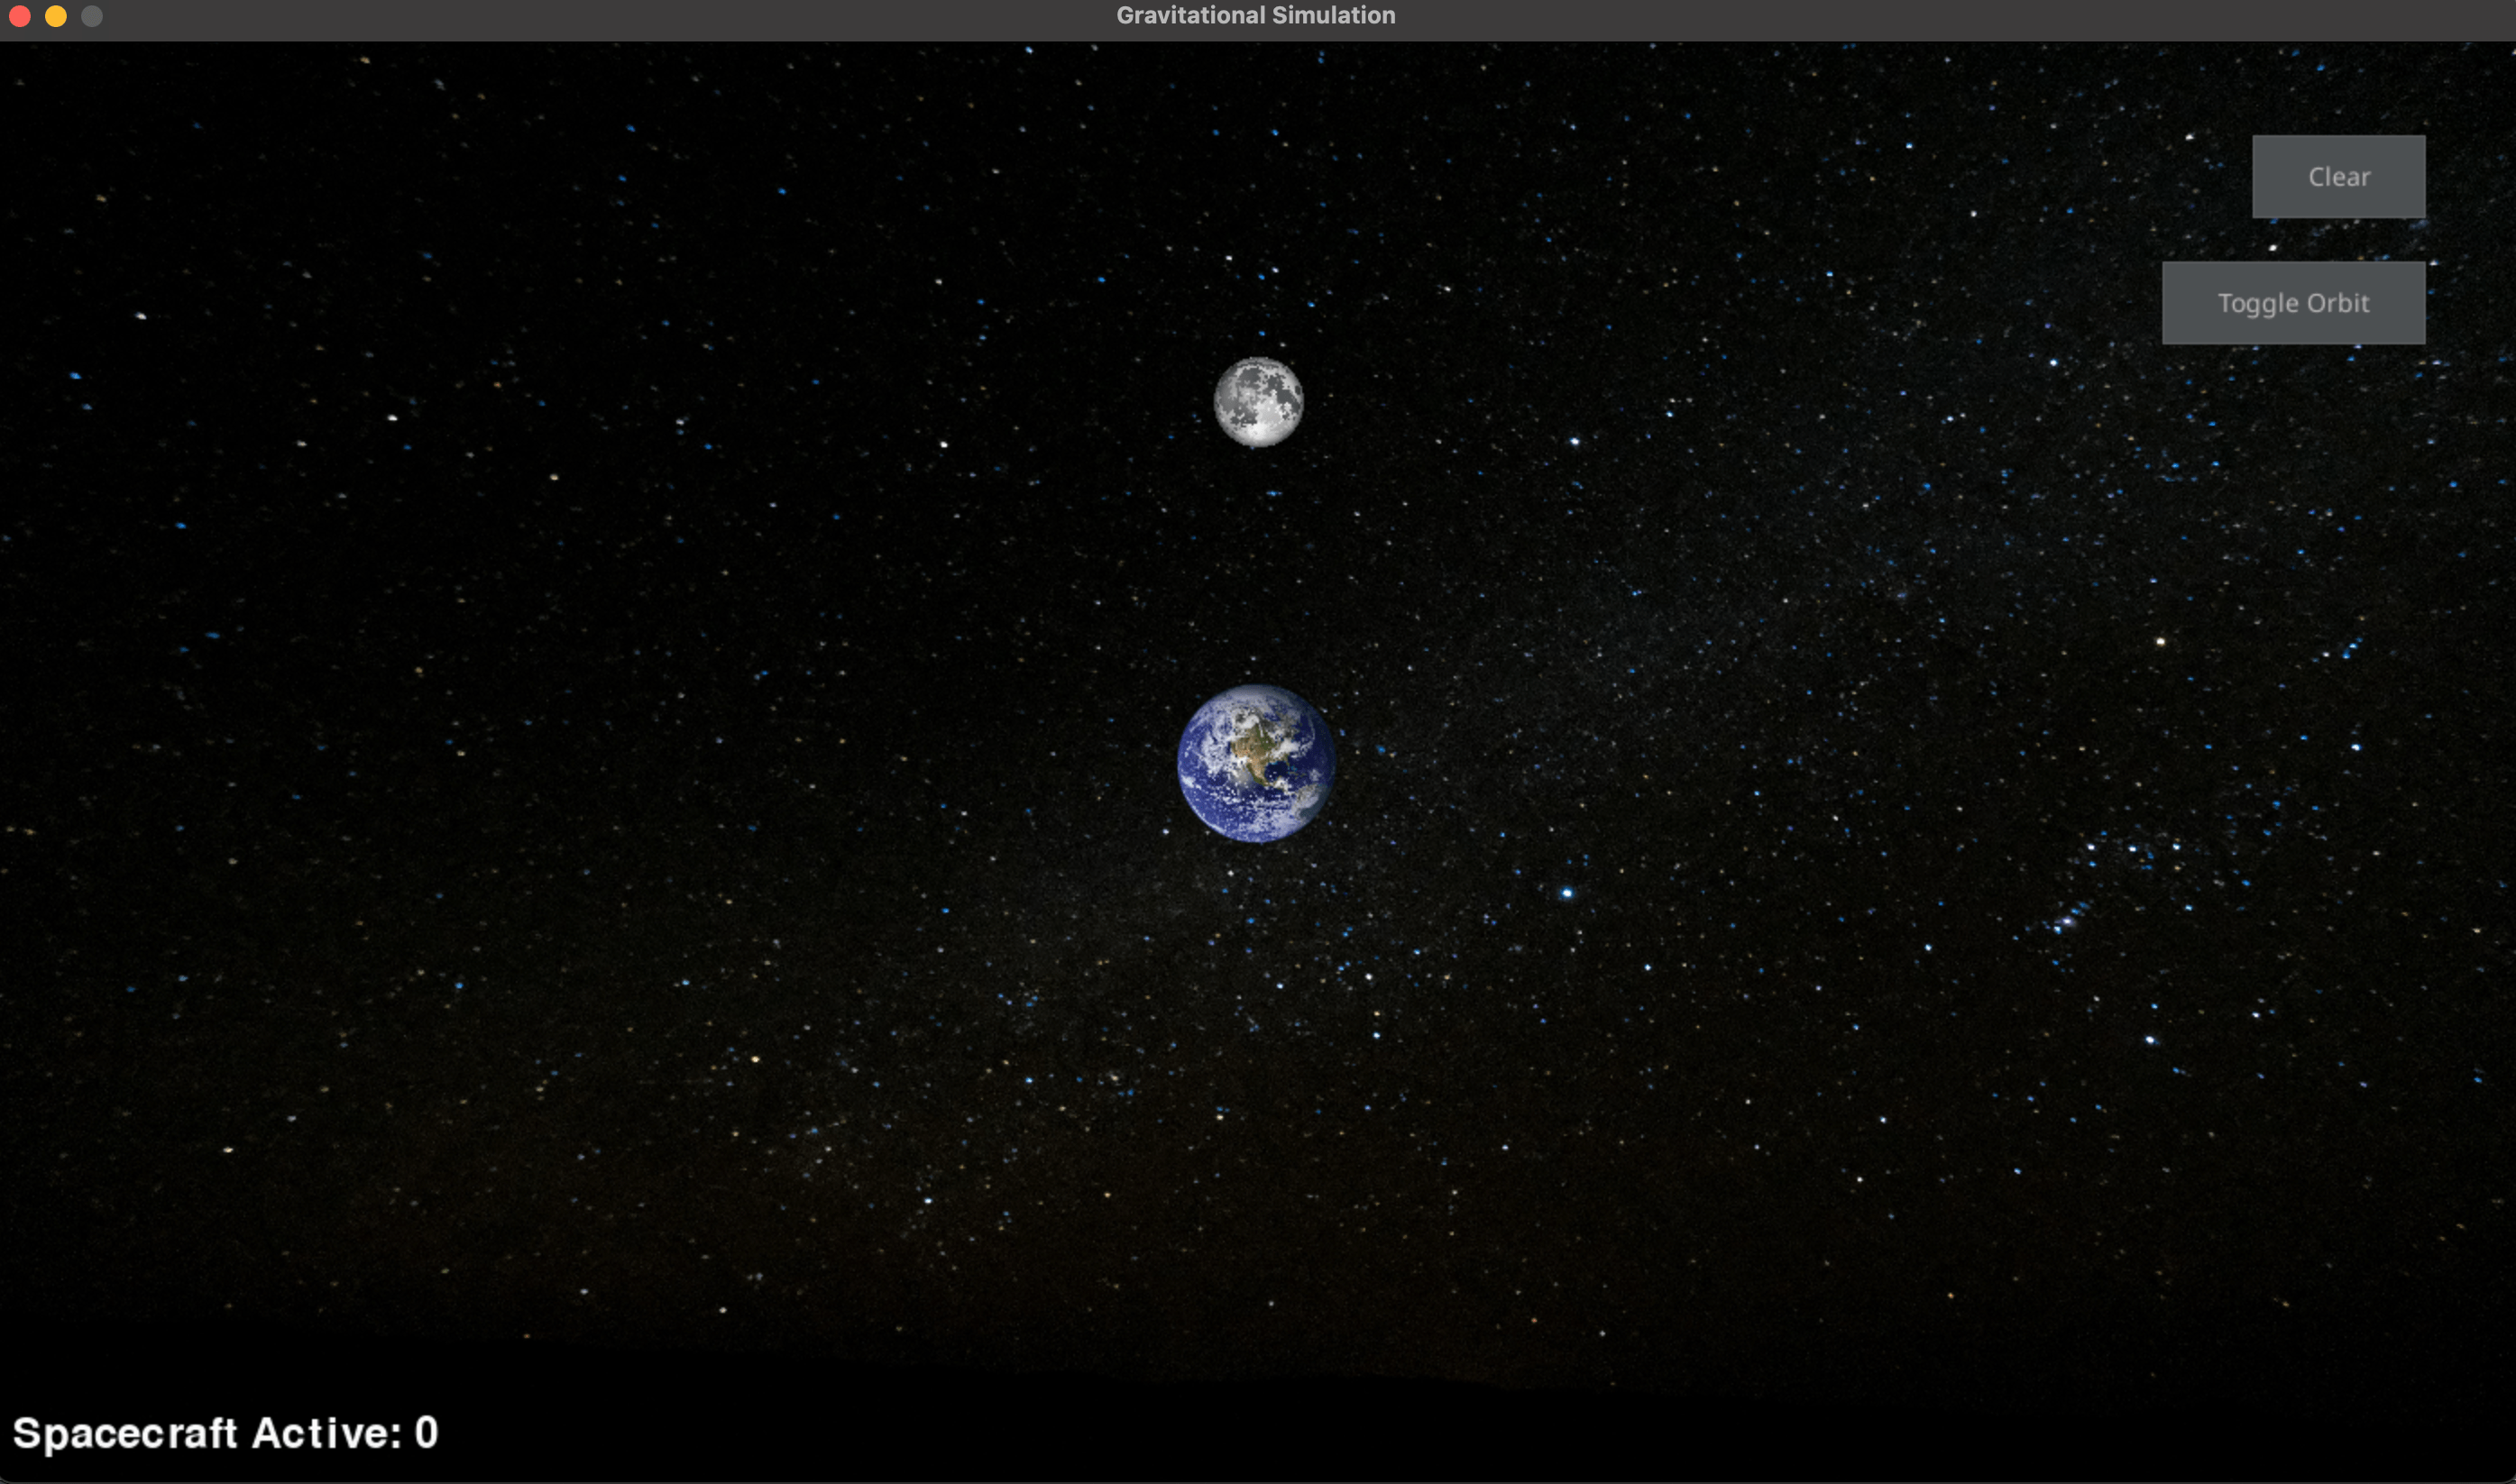Minimize the window using yellow button
The width and height of the screenshot is (2516, 1484).
56,16
